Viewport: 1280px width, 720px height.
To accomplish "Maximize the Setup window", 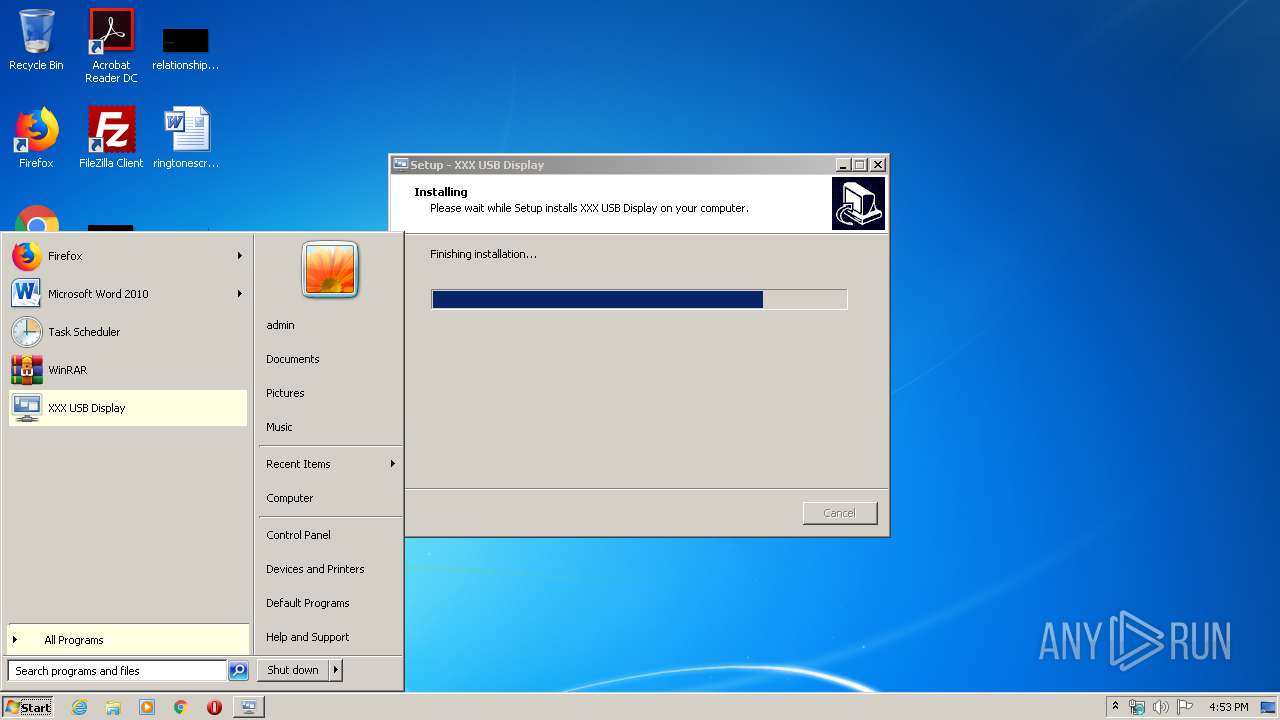I will coord(860,165).
